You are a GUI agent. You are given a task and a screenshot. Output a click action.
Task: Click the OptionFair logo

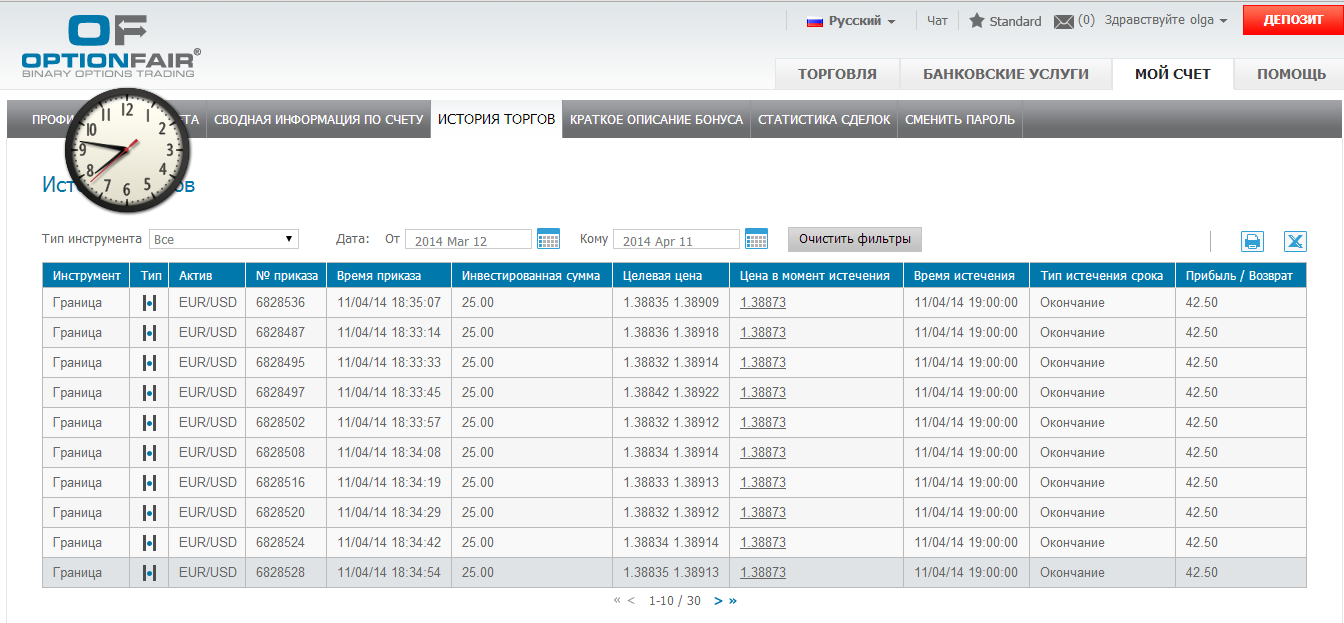111,46
